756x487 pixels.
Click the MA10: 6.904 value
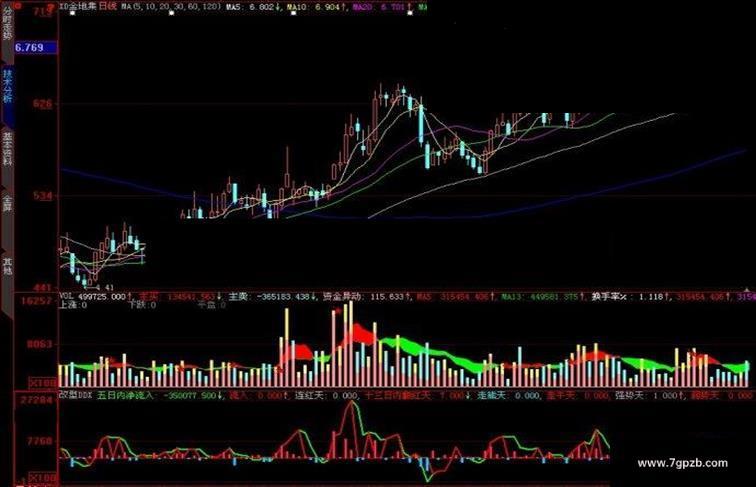[316, 7]
